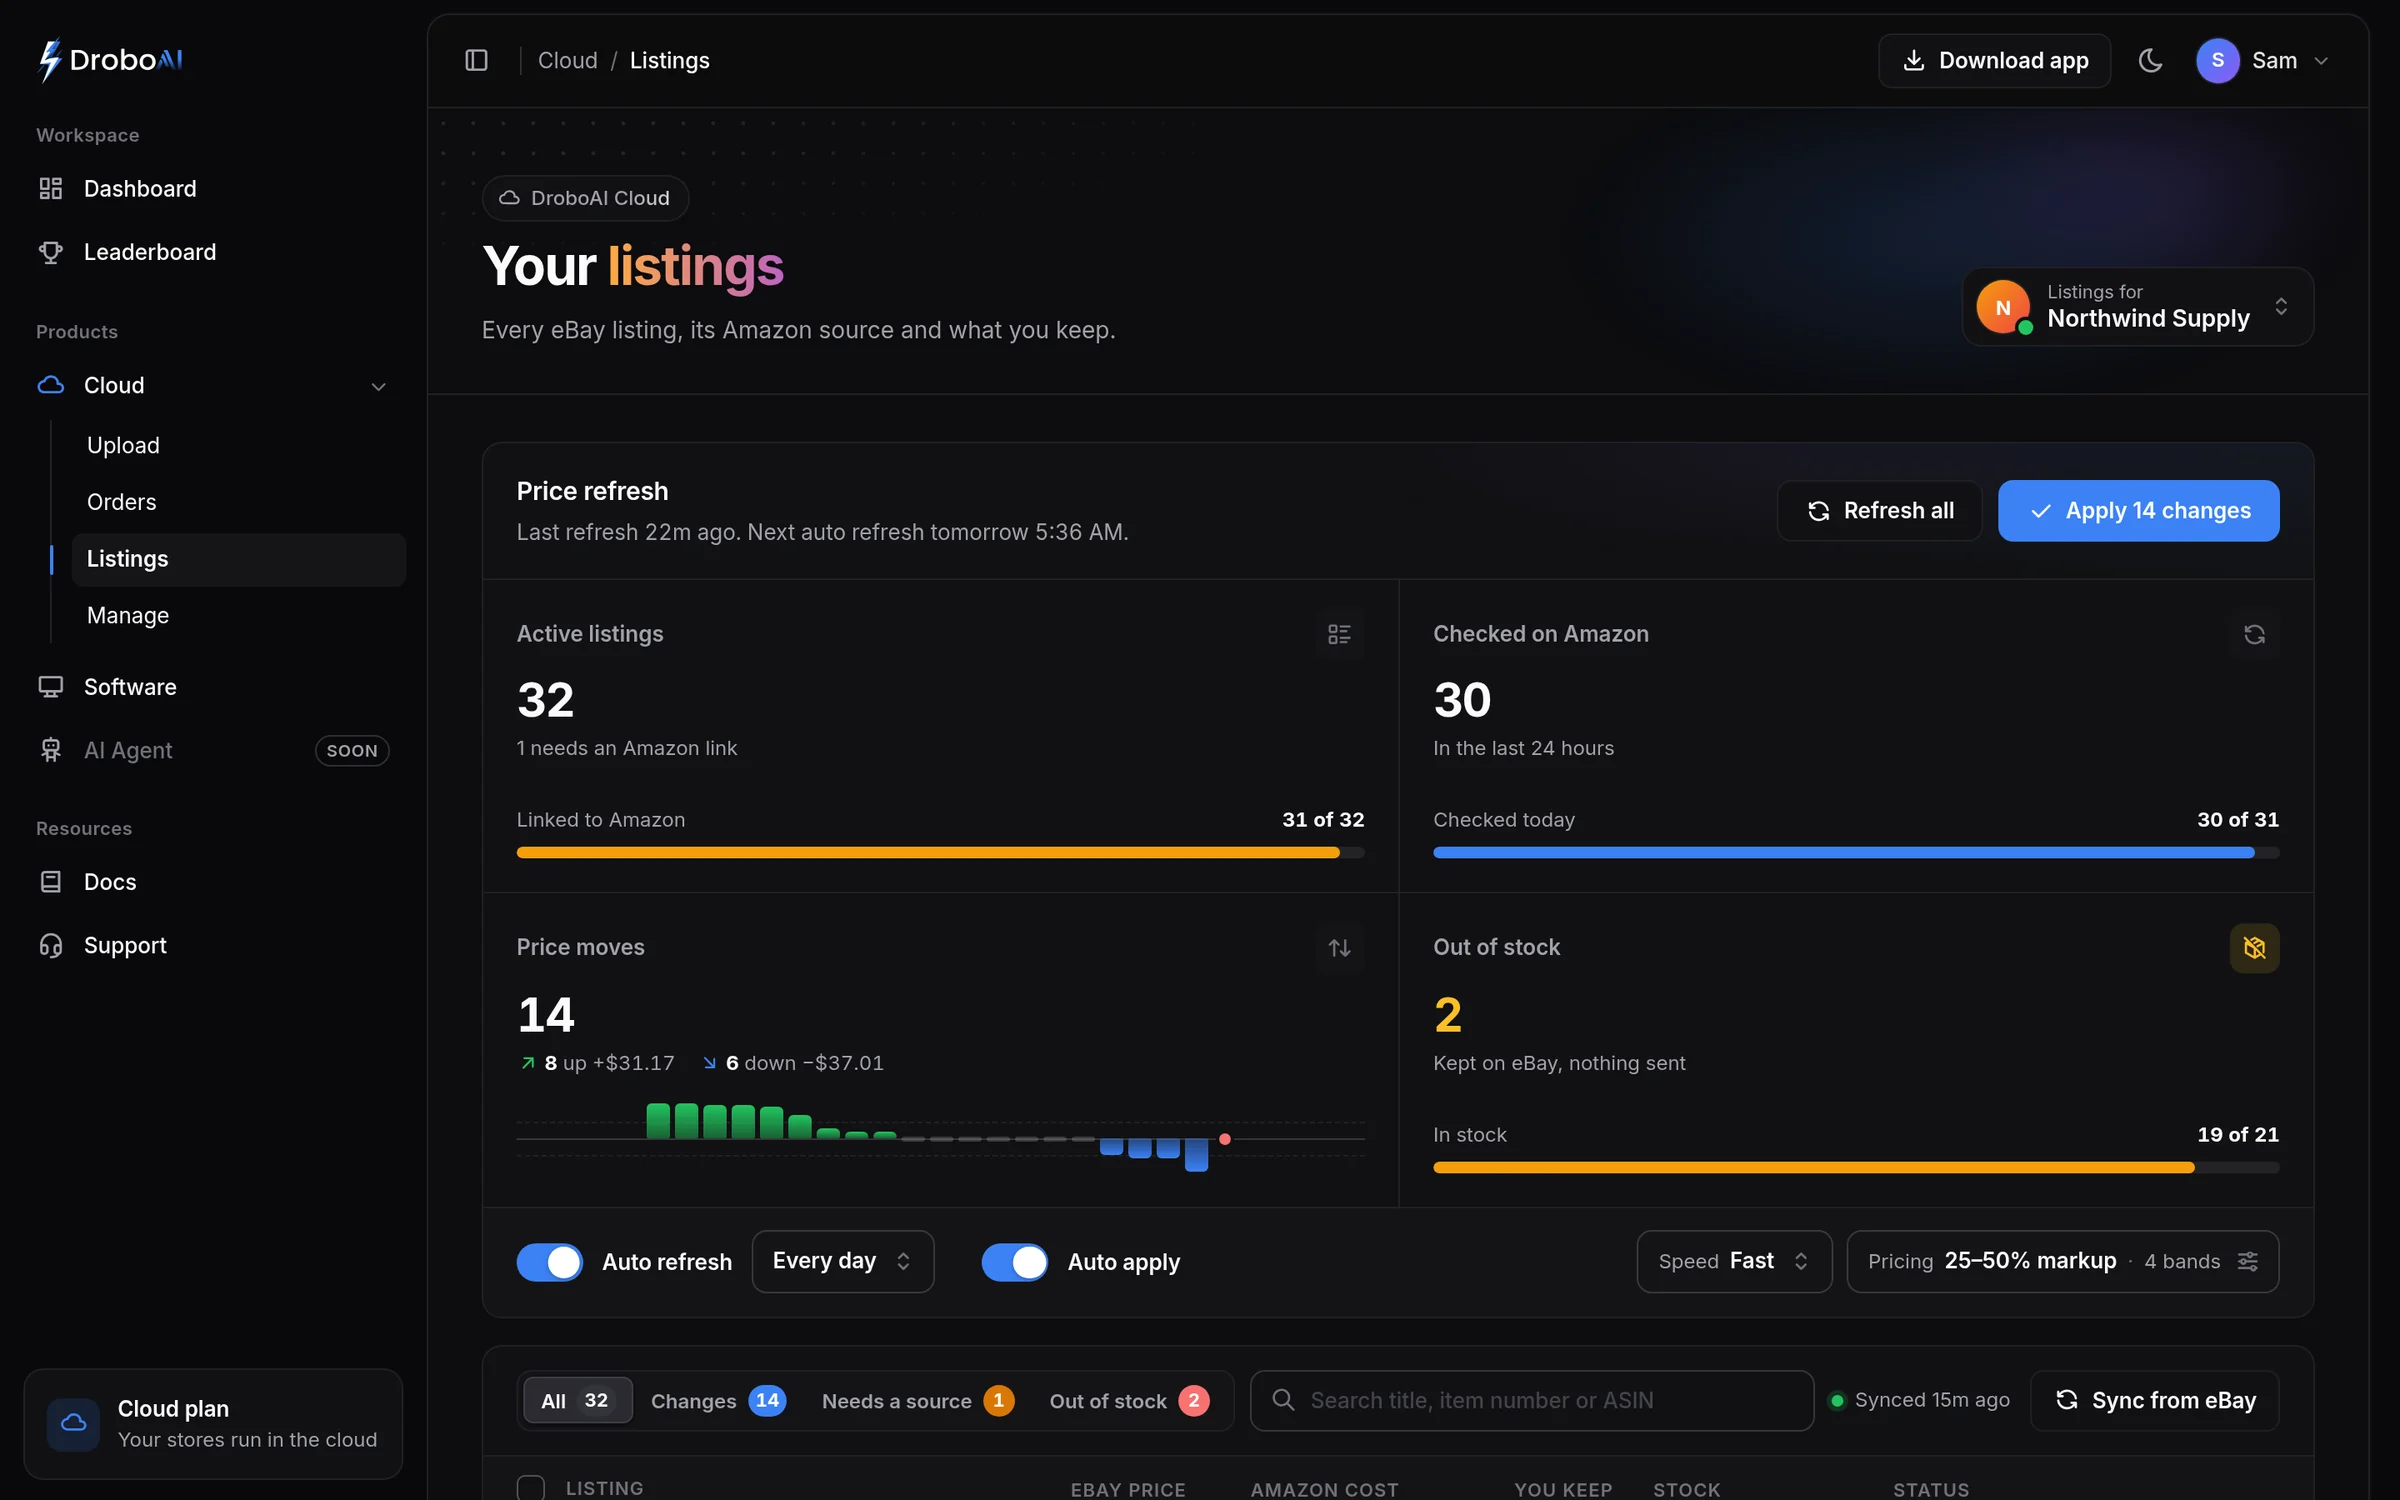Image resolution: width=2400 pixels, height=1500 pixels.
Task: Click Sam's purple avatar
Action: click(2217, 61)
